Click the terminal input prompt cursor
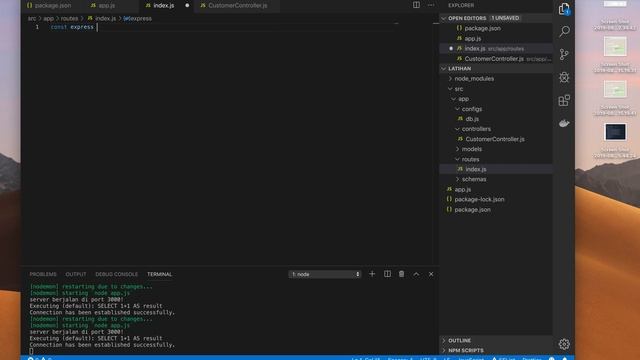The width and height of the screenshot is (640, 360). 31,351
